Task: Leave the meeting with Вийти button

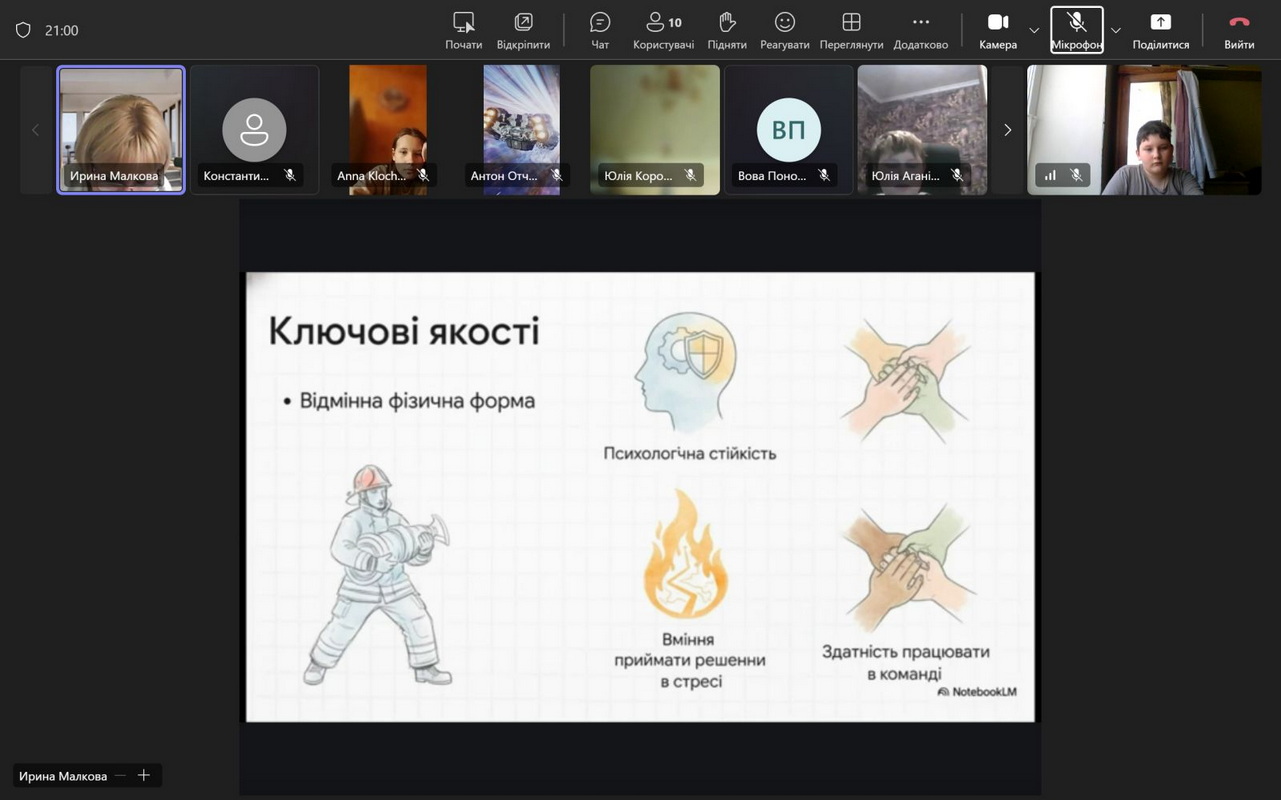Action: click(1239, 30)
